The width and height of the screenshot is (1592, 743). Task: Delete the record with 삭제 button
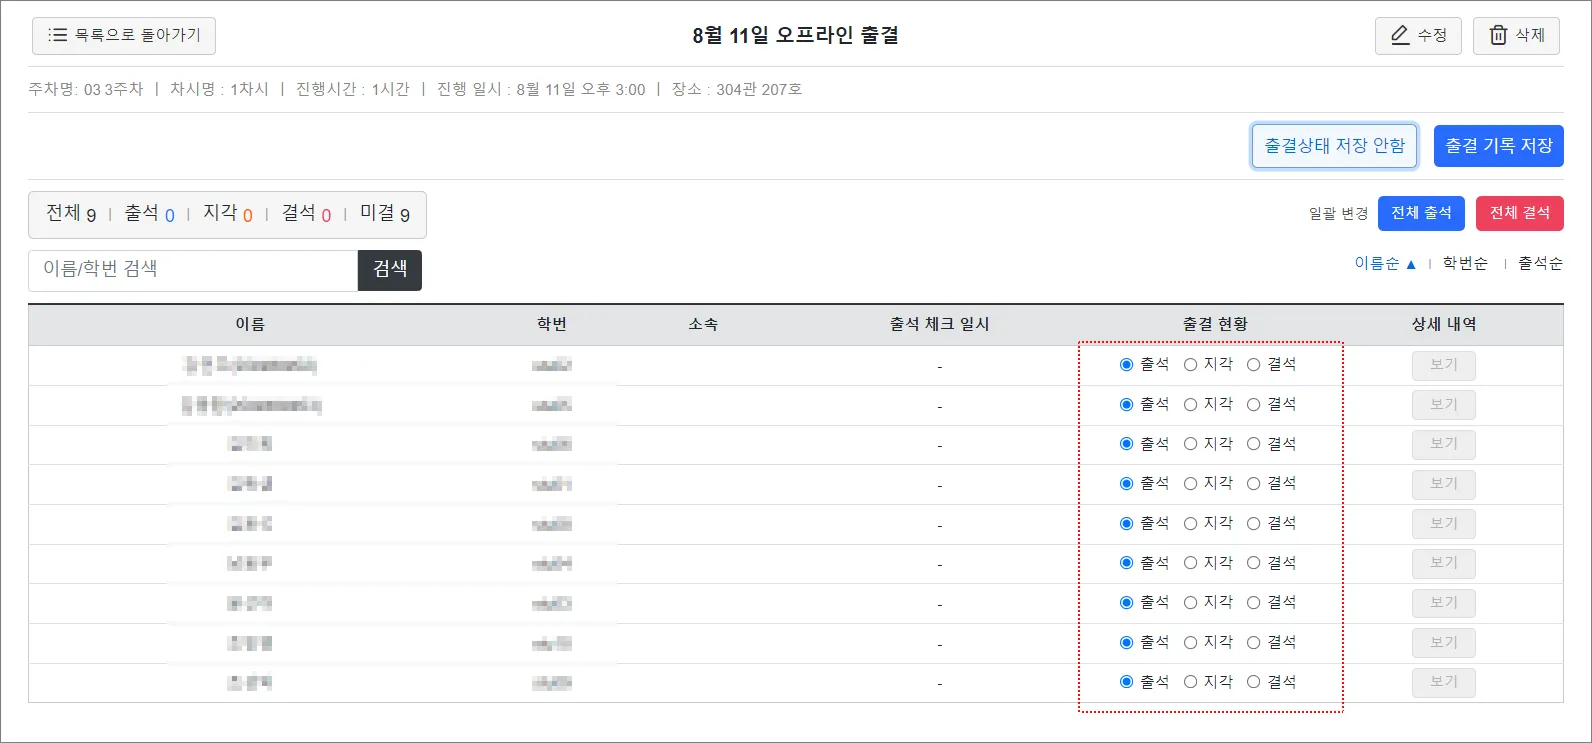1516,35
